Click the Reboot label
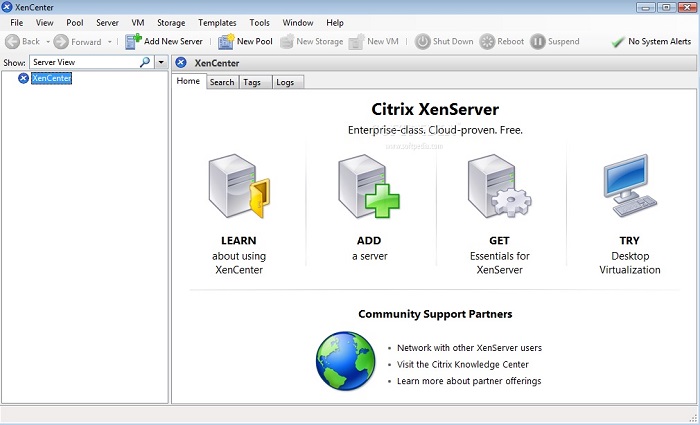Viewport: 700px width, 425px height. click(511, 41)
